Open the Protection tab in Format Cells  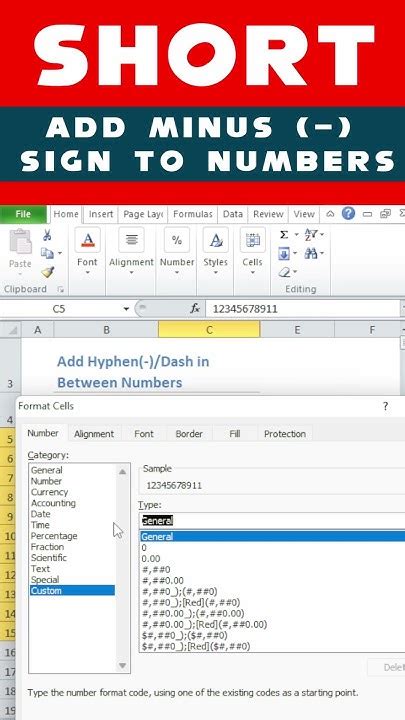coord(285,434)
